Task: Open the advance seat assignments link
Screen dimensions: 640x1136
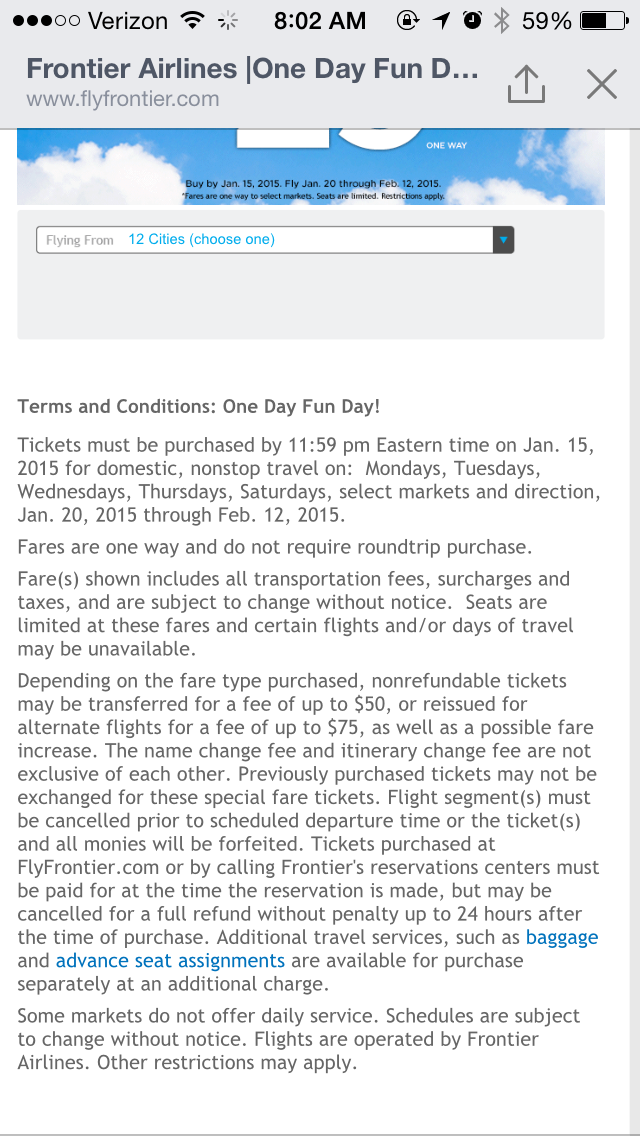Action: point(170,961)
